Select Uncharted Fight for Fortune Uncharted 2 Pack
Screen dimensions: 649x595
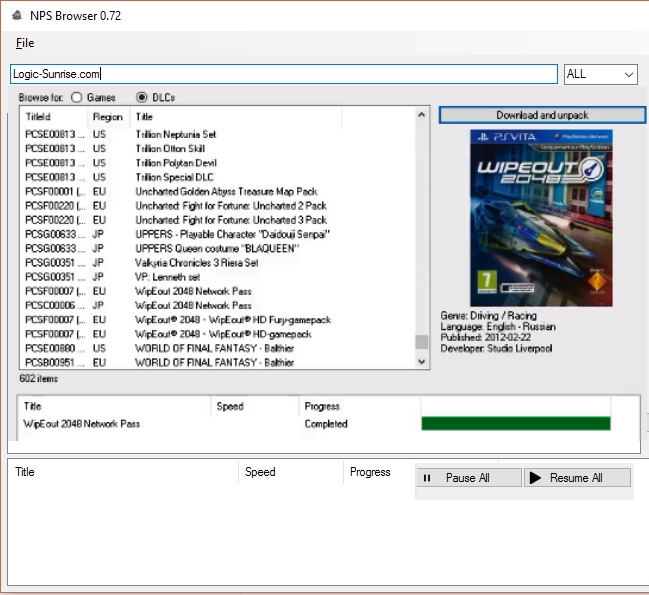pyautogui.click(x=218, y=206)
